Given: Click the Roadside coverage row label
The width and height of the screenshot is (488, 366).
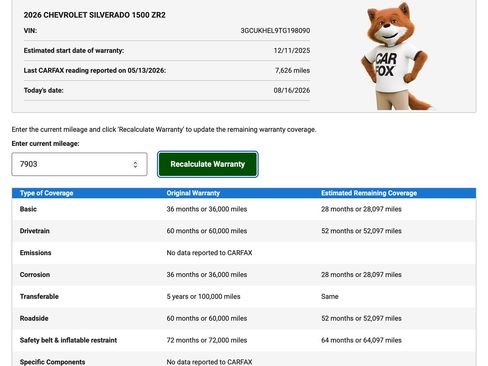Looking at the screenshot, I should pos(34,318).
